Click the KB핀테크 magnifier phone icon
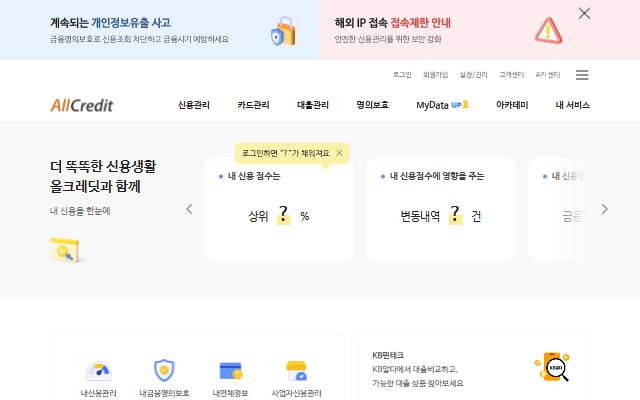640x400 pixels. (552, 367)
